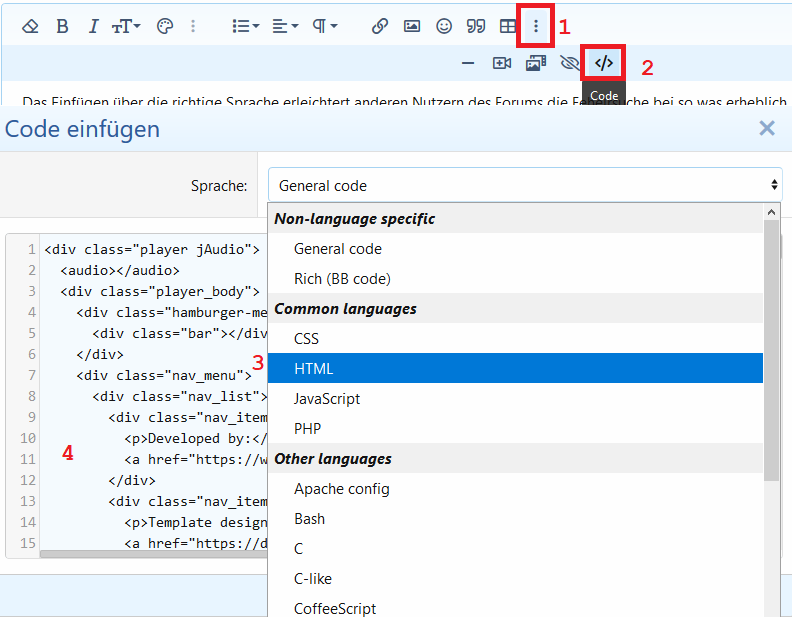Click line number 12 in gutter
Viewport: 792px width, 617px height.
pos(28,480)
